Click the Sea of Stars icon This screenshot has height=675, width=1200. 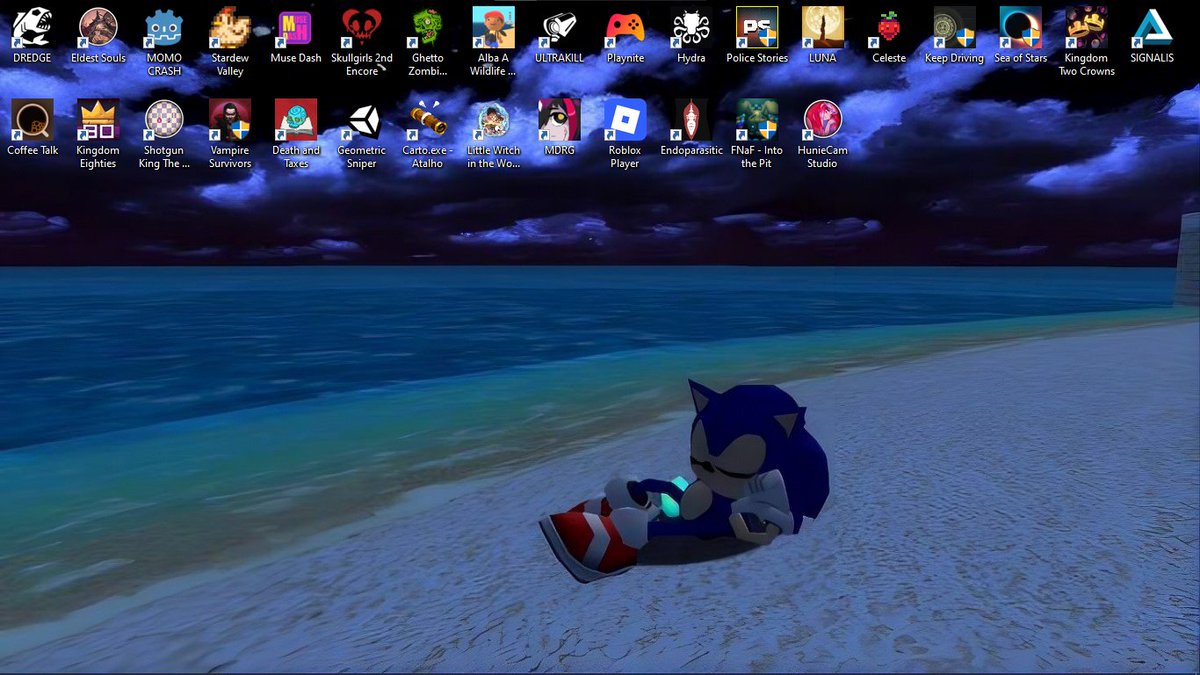click(1020, 28)
